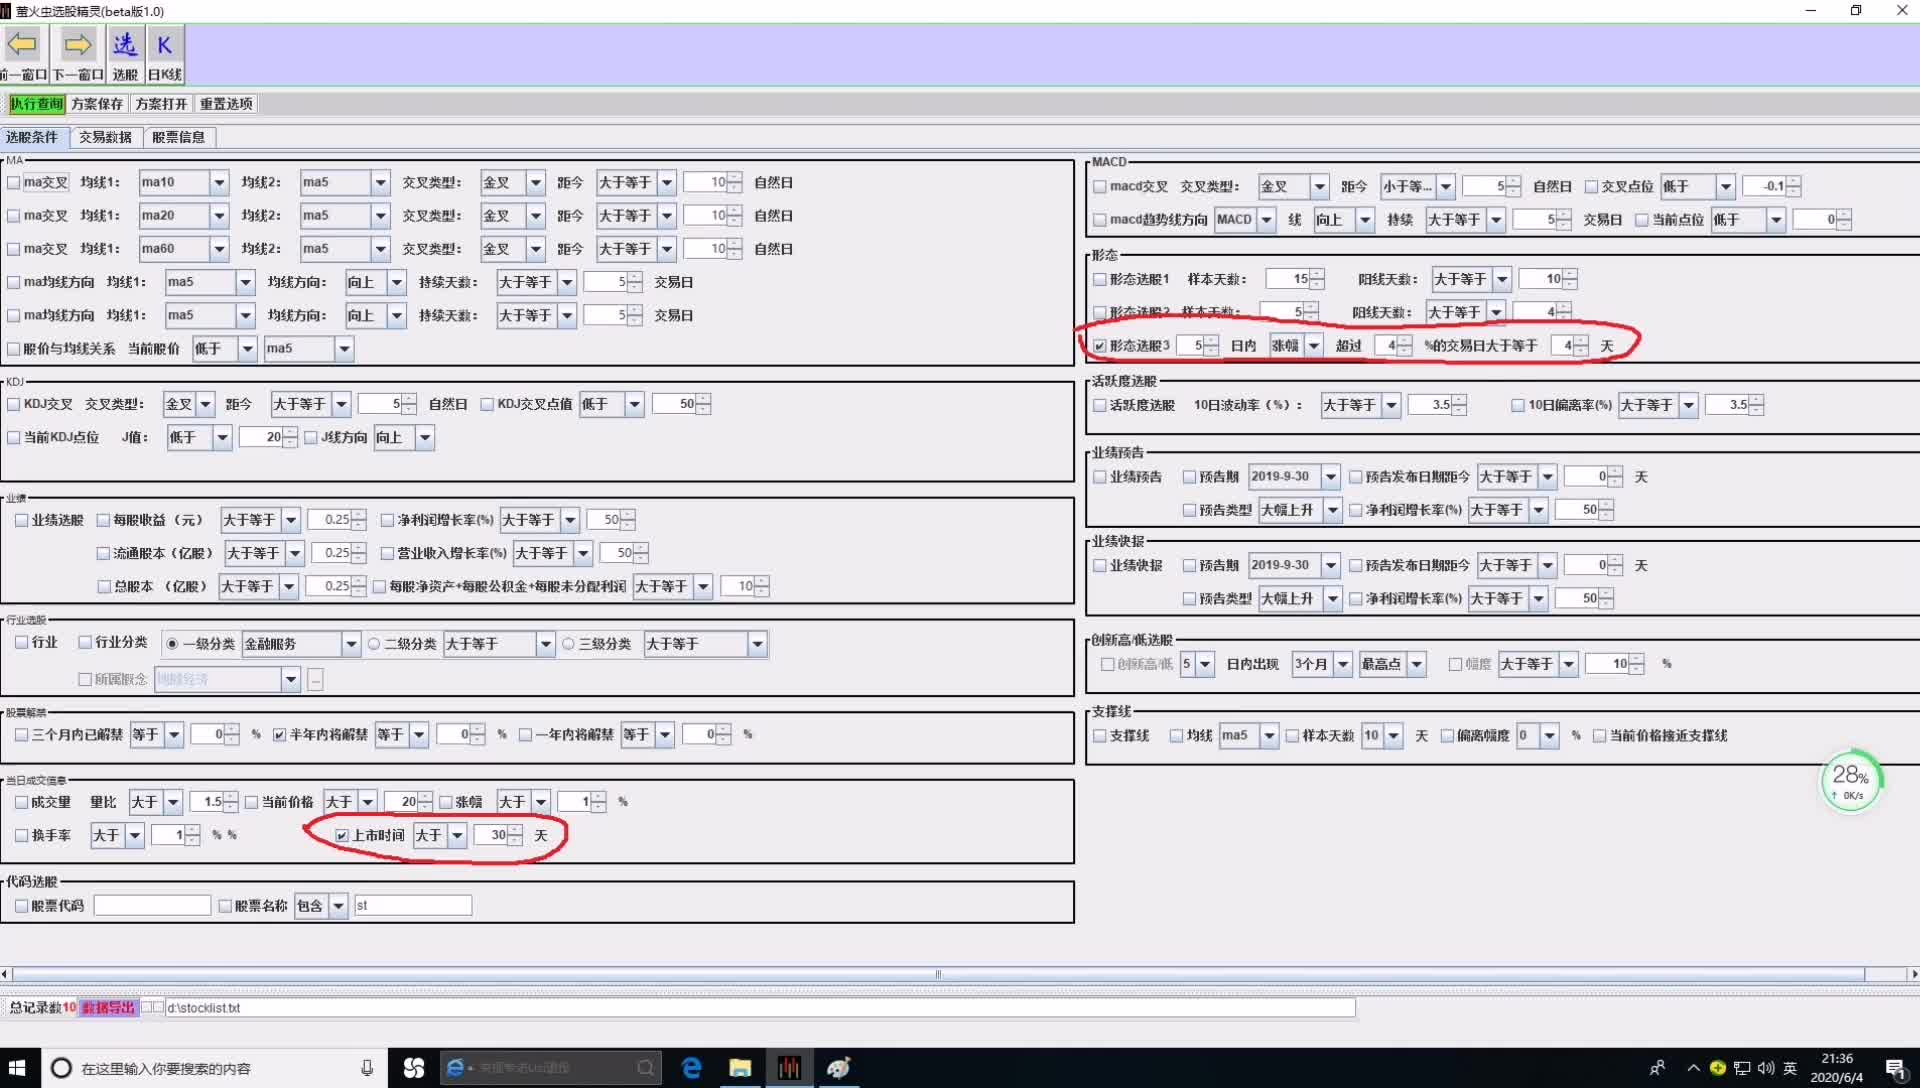Switch to the 交易数据 tab
Image resolution: width=1920 pixels, height=1088 pixels.
coord(105,137)
